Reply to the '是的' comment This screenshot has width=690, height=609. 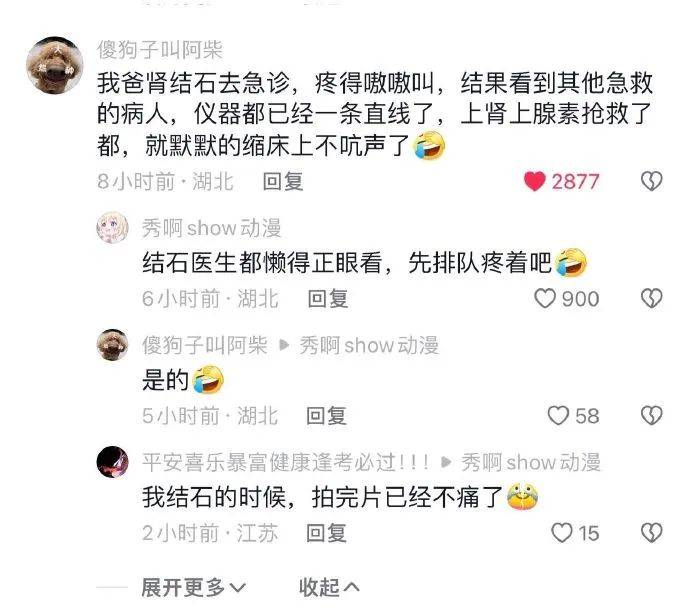327,416
